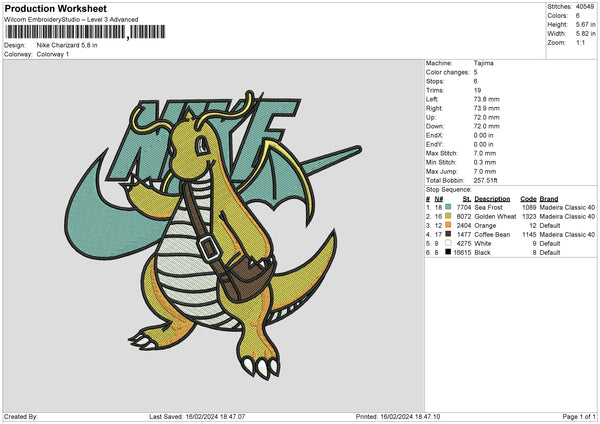This screenshot has height=424, width=600.
Task: Select the 'Page 1 of 1' footer text
Action: [x=579, y=417]
